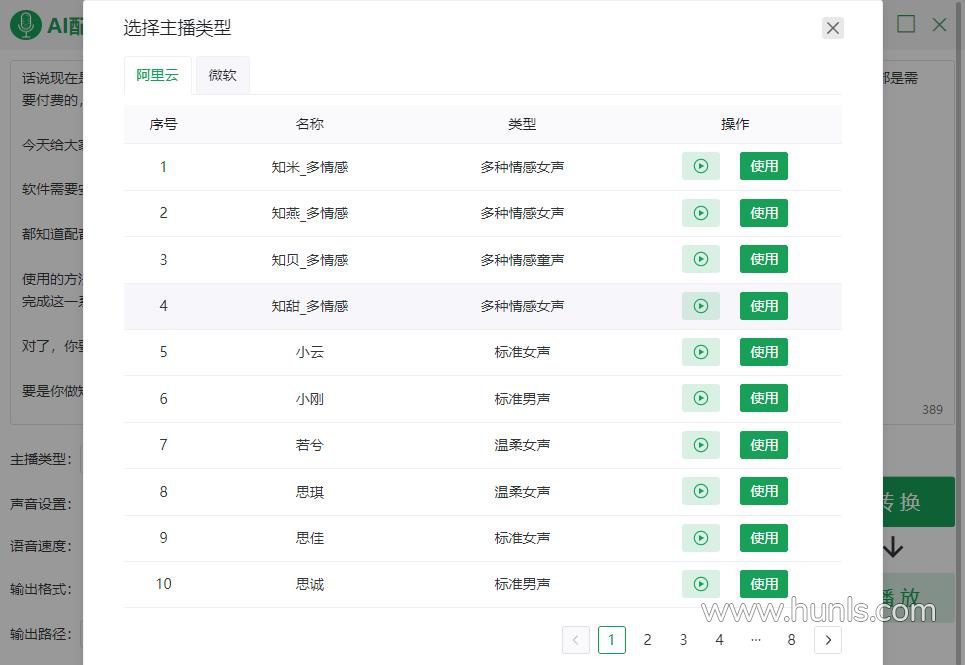Click the previous page arrow
The image size is (965, 665).
575,640
